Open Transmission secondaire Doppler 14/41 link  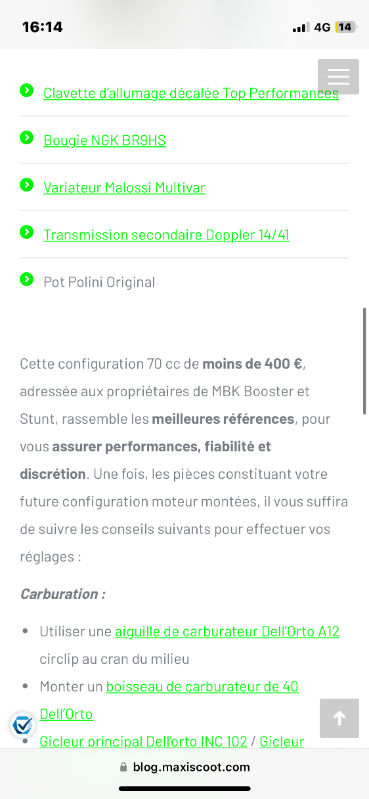pos(166,235)
